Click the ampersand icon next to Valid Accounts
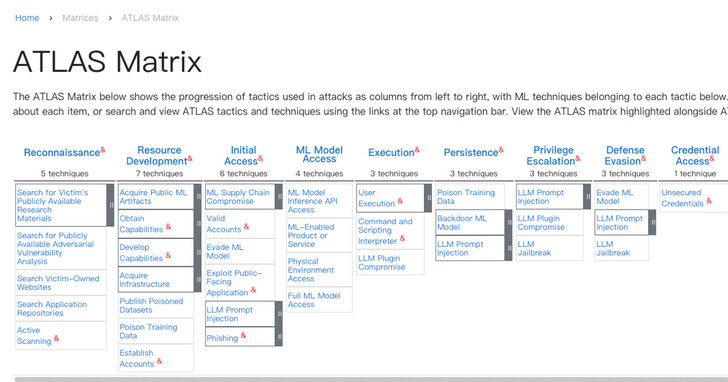 tap(247, 227)
